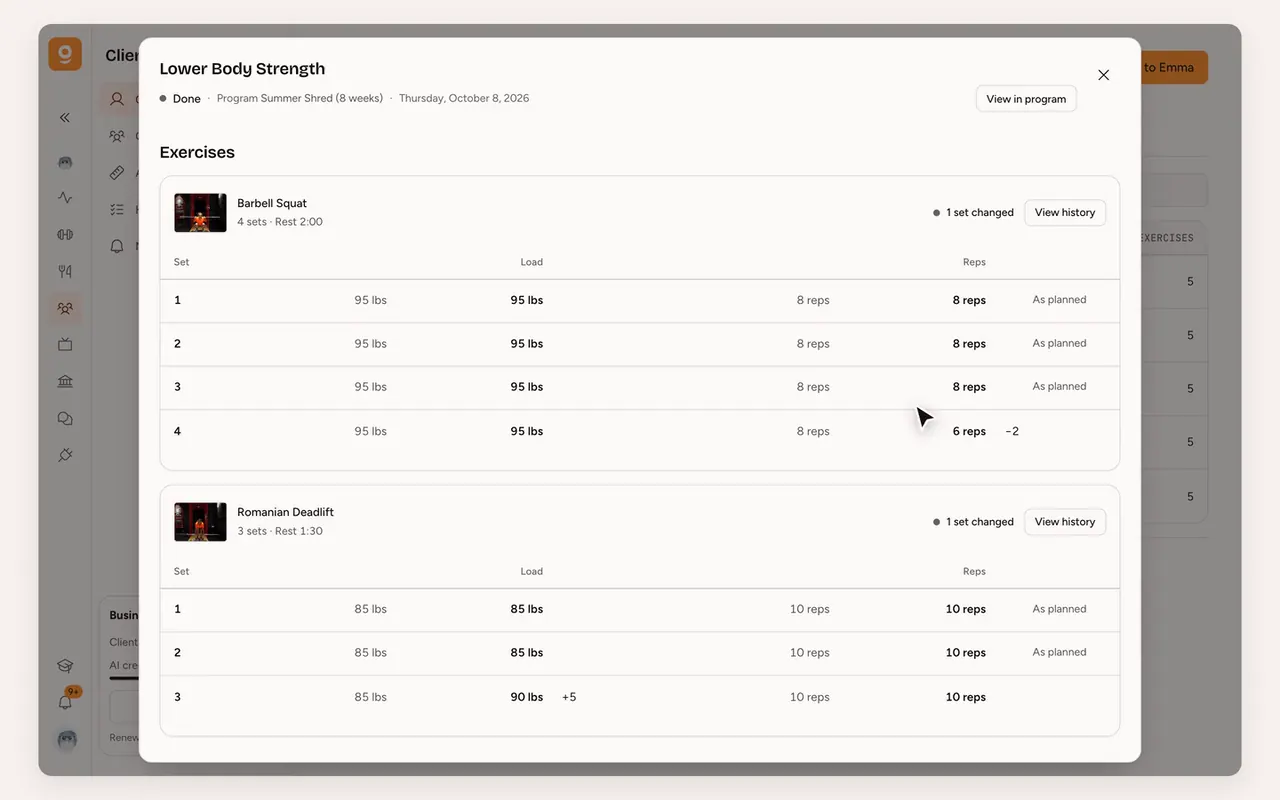The image size is (1280, 800).
Task: Open the Romanian Deadlift video thumbnail
Action: [200, 522]
